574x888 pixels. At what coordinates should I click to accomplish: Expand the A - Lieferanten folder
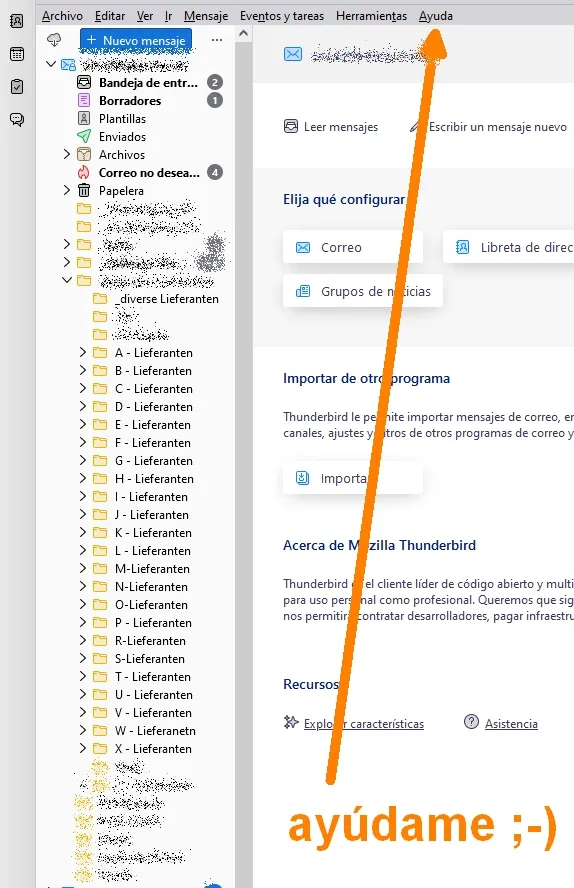[x=83, y=352]
